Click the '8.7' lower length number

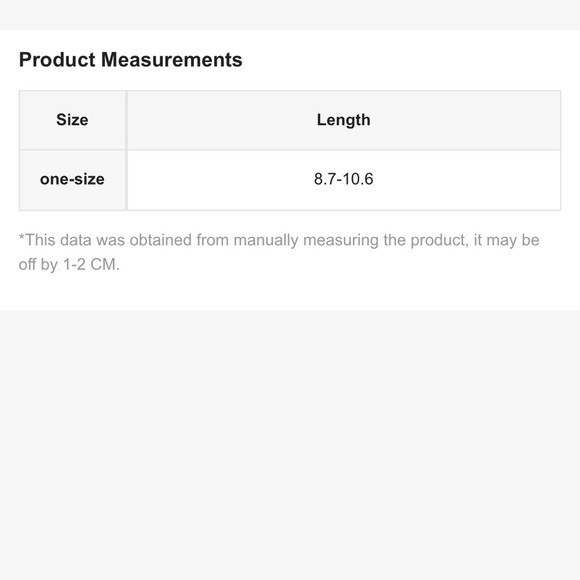click(x=324, y=179)
